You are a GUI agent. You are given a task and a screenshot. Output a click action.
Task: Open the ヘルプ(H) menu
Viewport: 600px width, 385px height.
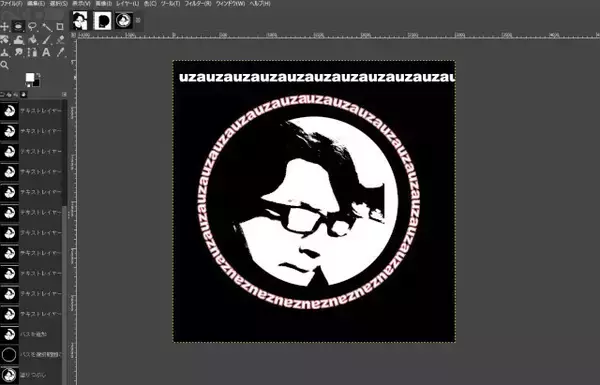260,3
